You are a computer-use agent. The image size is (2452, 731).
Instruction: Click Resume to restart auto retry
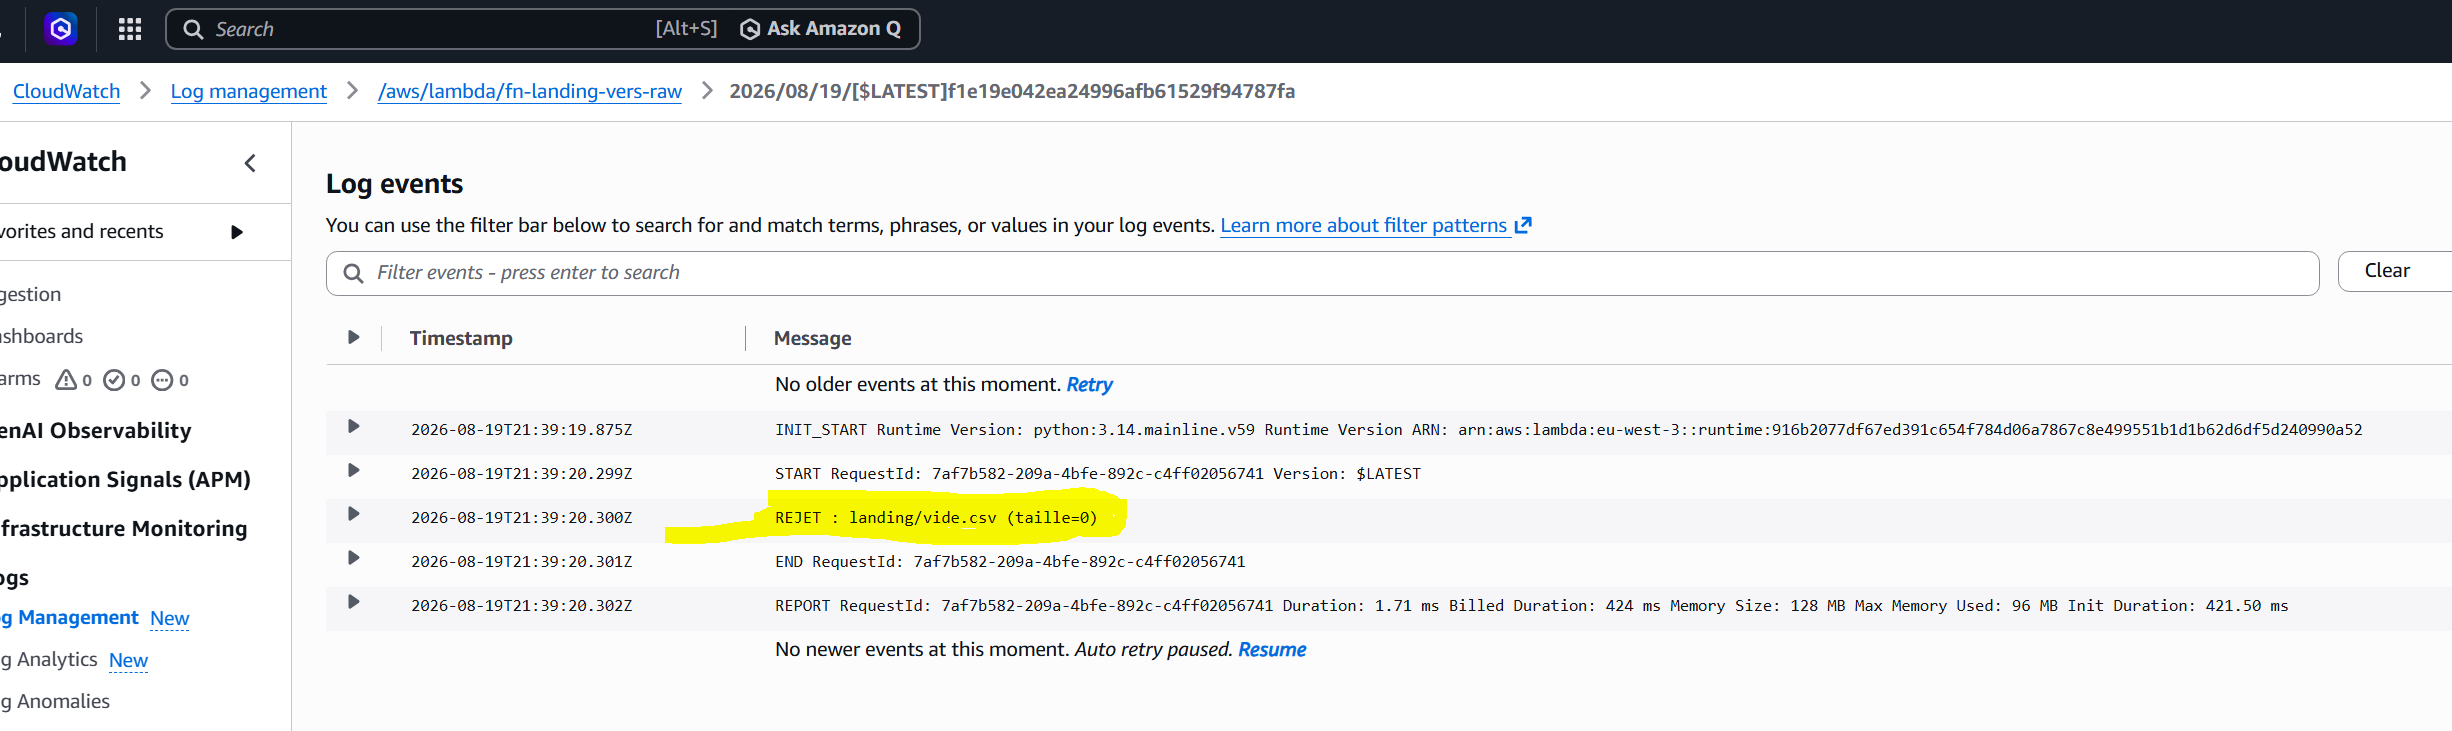click(x=1272, y=649)
